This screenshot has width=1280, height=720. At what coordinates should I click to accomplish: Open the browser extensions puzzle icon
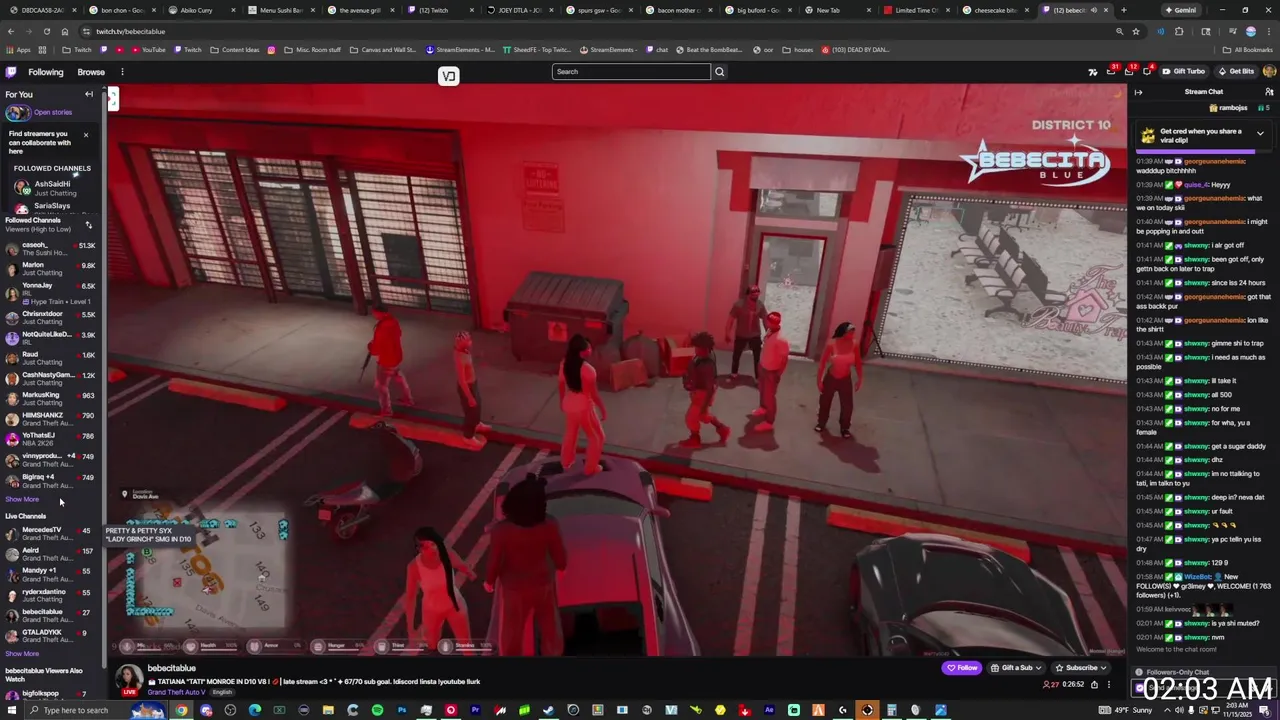pos(1178,31)
